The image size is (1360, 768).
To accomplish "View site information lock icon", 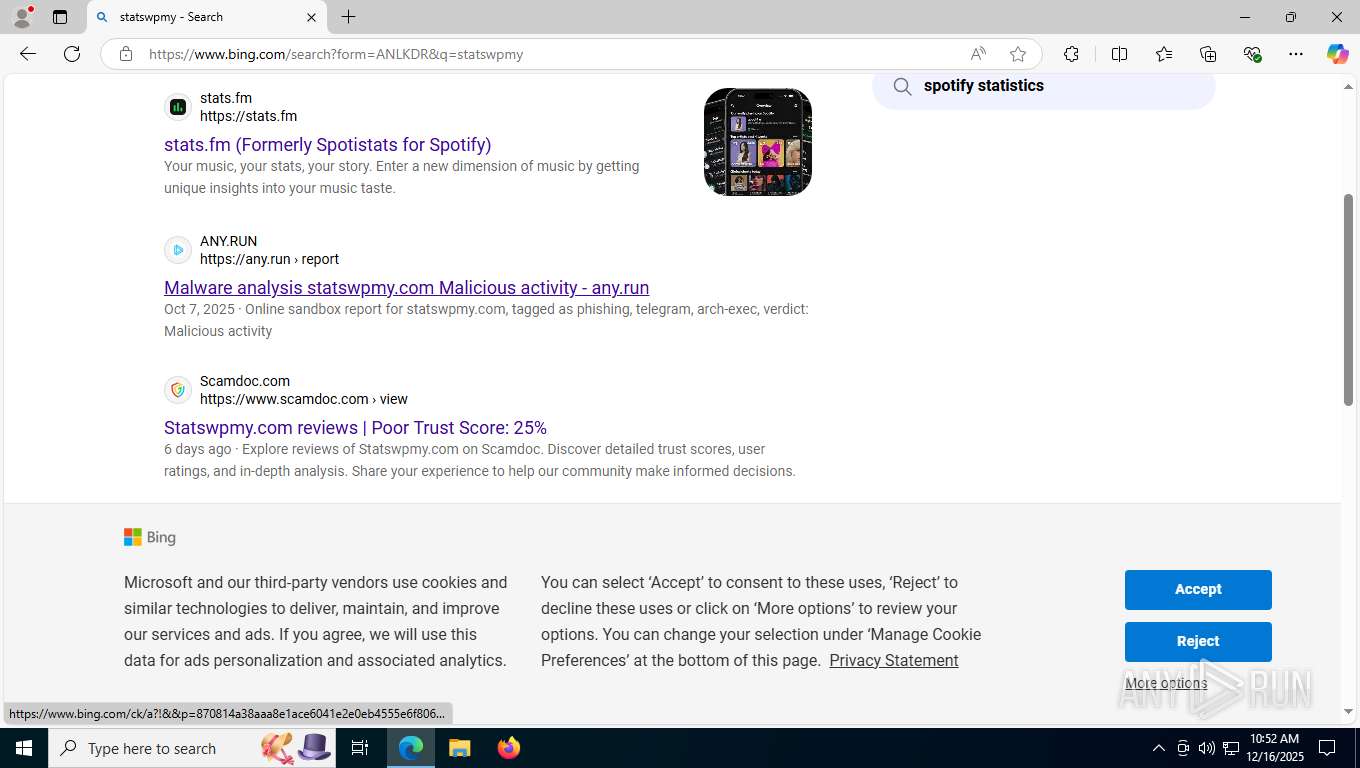I will tap(126, 54).
